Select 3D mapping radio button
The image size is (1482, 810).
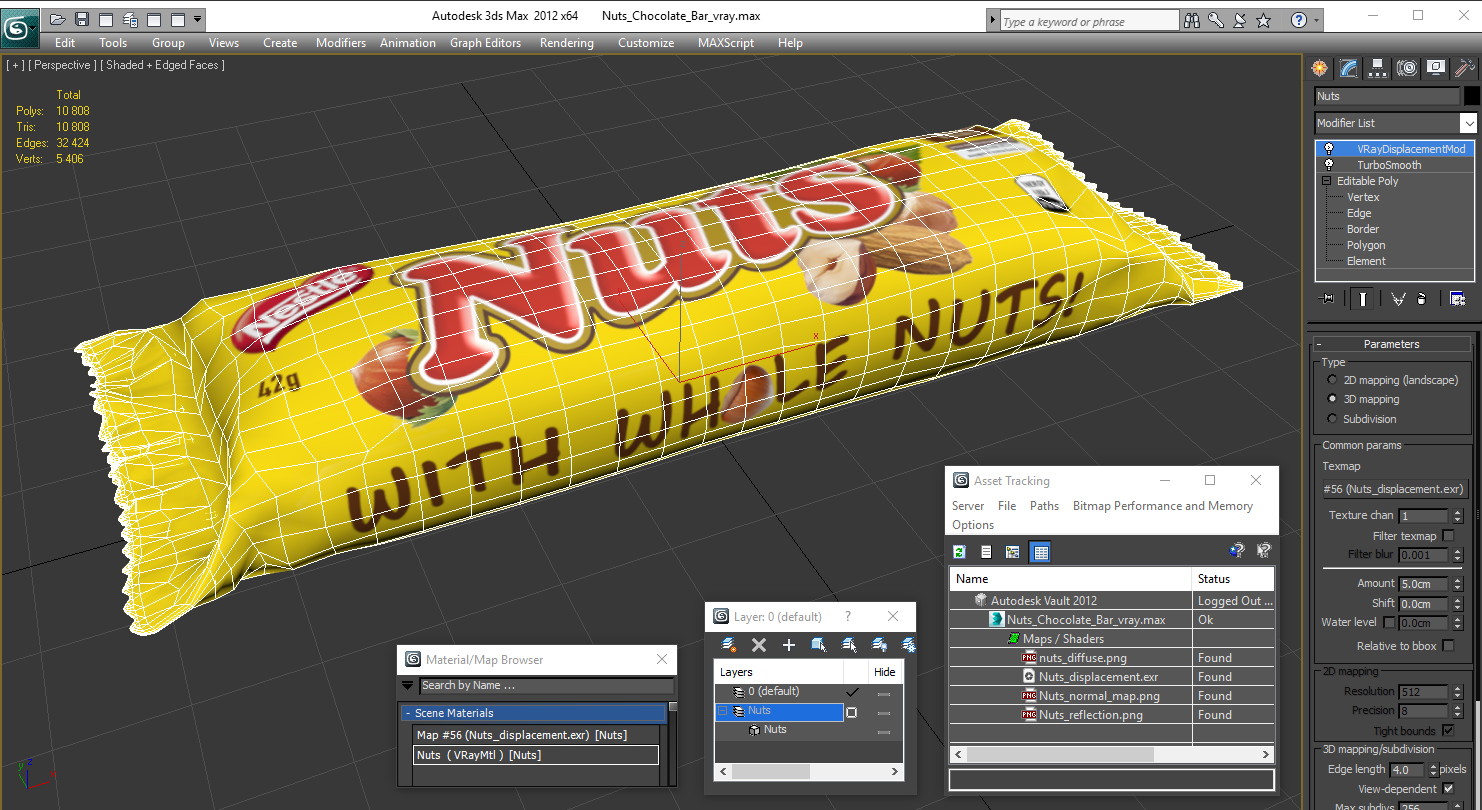tap(1332, 399)
